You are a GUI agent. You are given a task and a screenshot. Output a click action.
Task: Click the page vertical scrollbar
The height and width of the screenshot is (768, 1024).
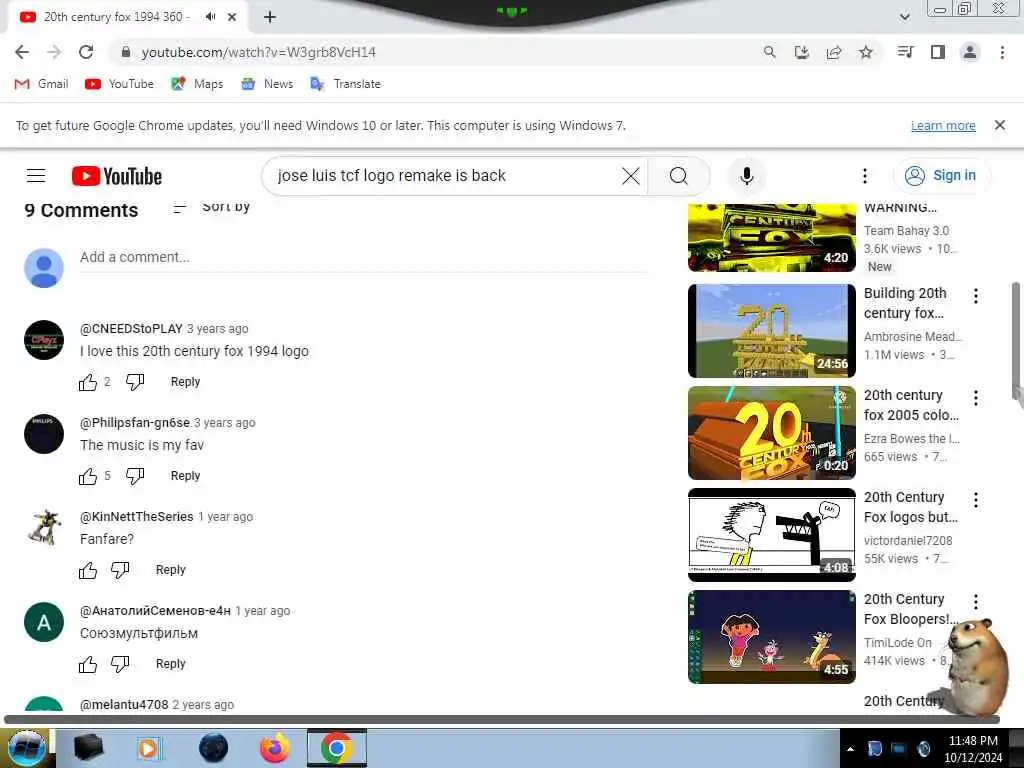(1017, 342)
